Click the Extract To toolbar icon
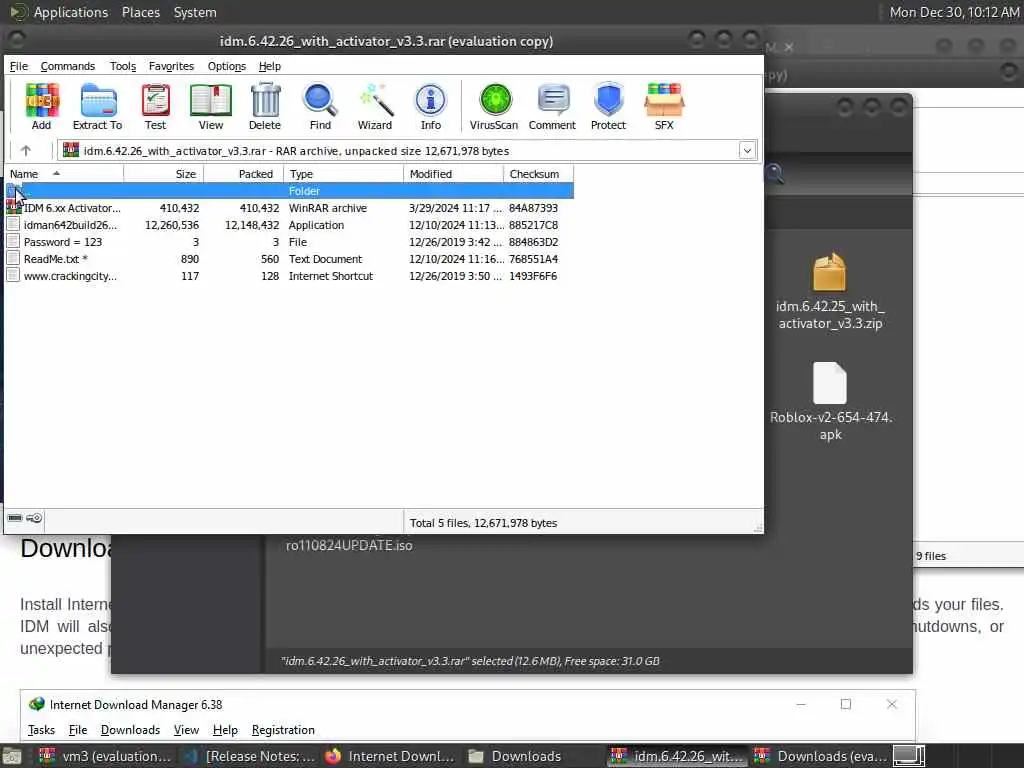Screen dimensions: 1024x768 (97, 106)
